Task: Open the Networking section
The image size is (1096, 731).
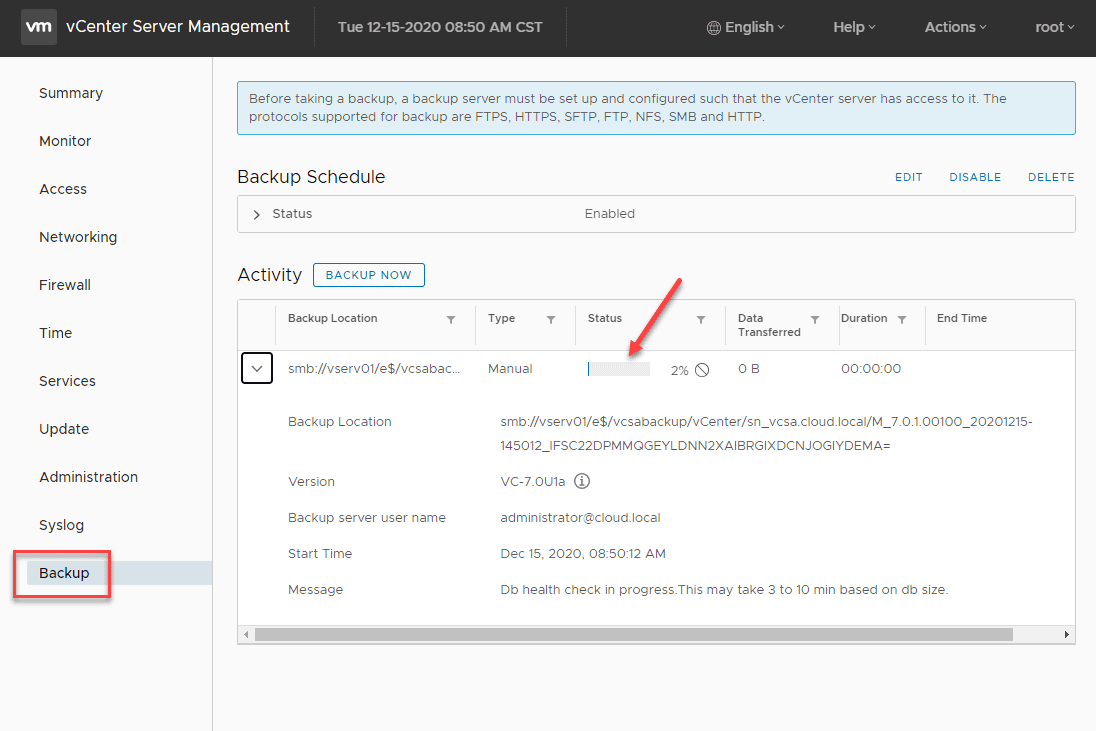Action: pos(78,237)
